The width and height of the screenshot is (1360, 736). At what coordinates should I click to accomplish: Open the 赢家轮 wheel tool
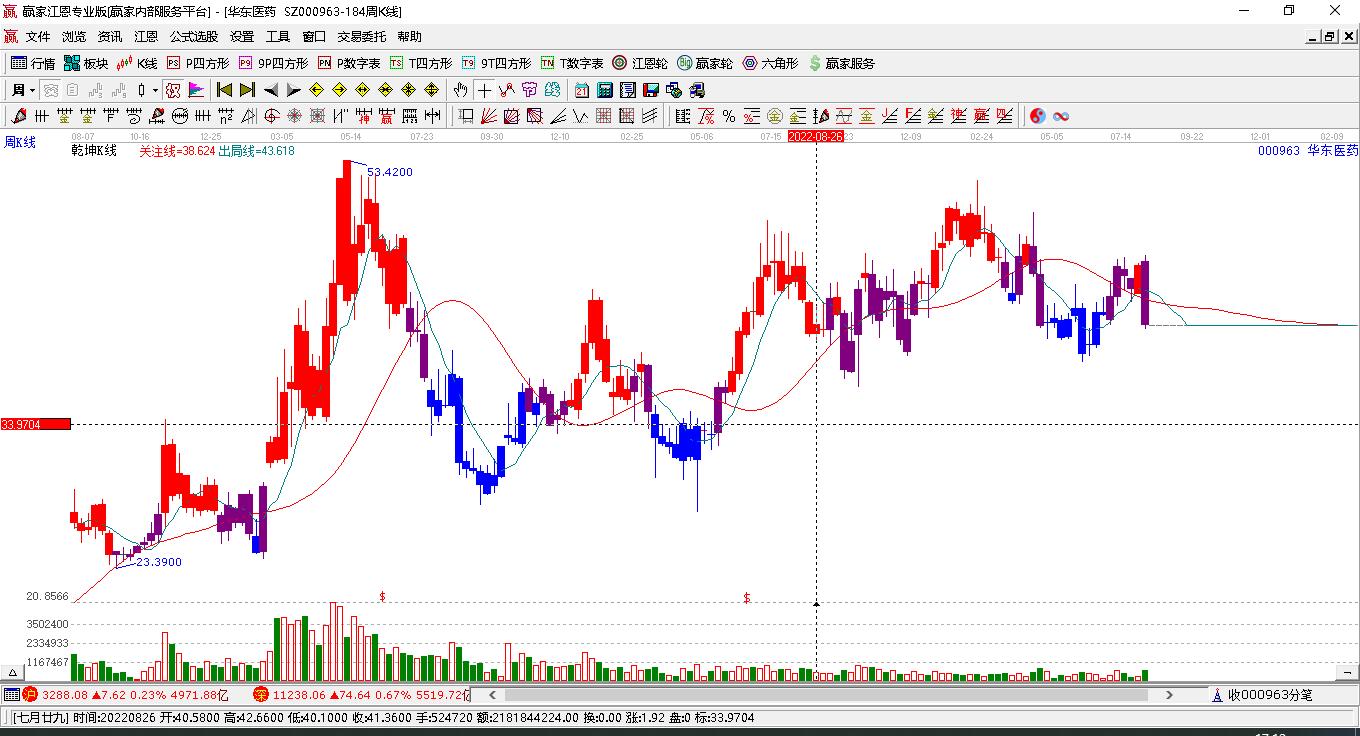pos(705,63)
